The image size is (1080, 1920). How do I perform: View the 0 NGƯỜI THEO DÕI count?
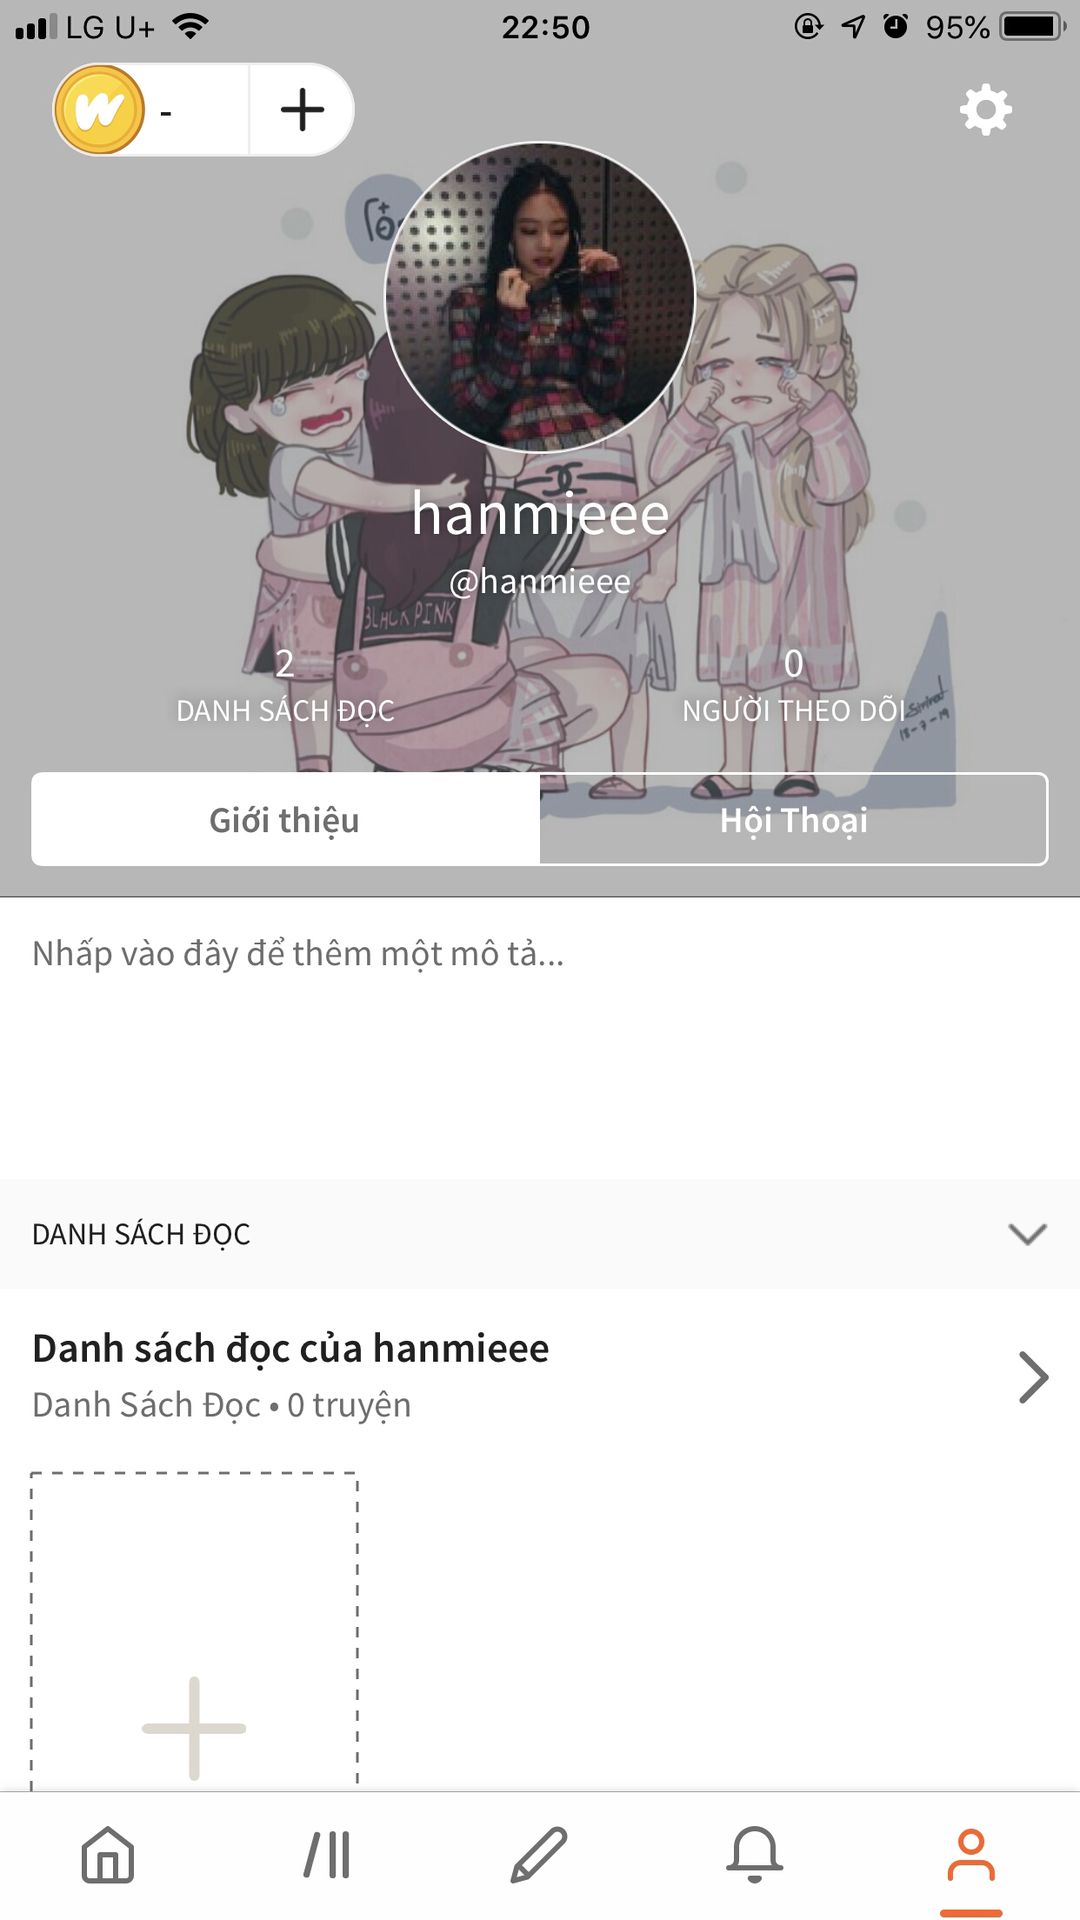point(794,685)
